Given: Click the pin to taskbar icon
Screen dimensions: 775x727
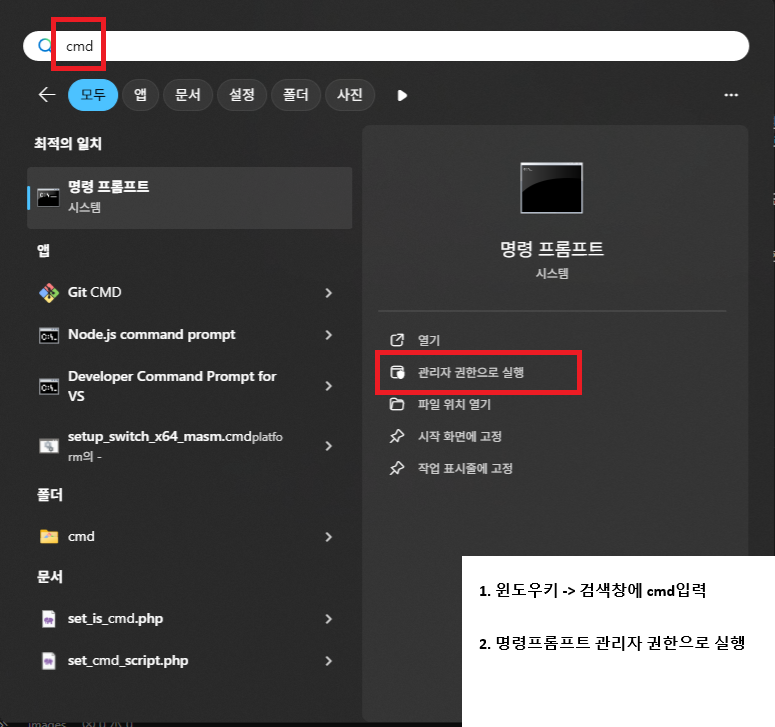Looking at the screenshot, I should (x=397, y=468).
